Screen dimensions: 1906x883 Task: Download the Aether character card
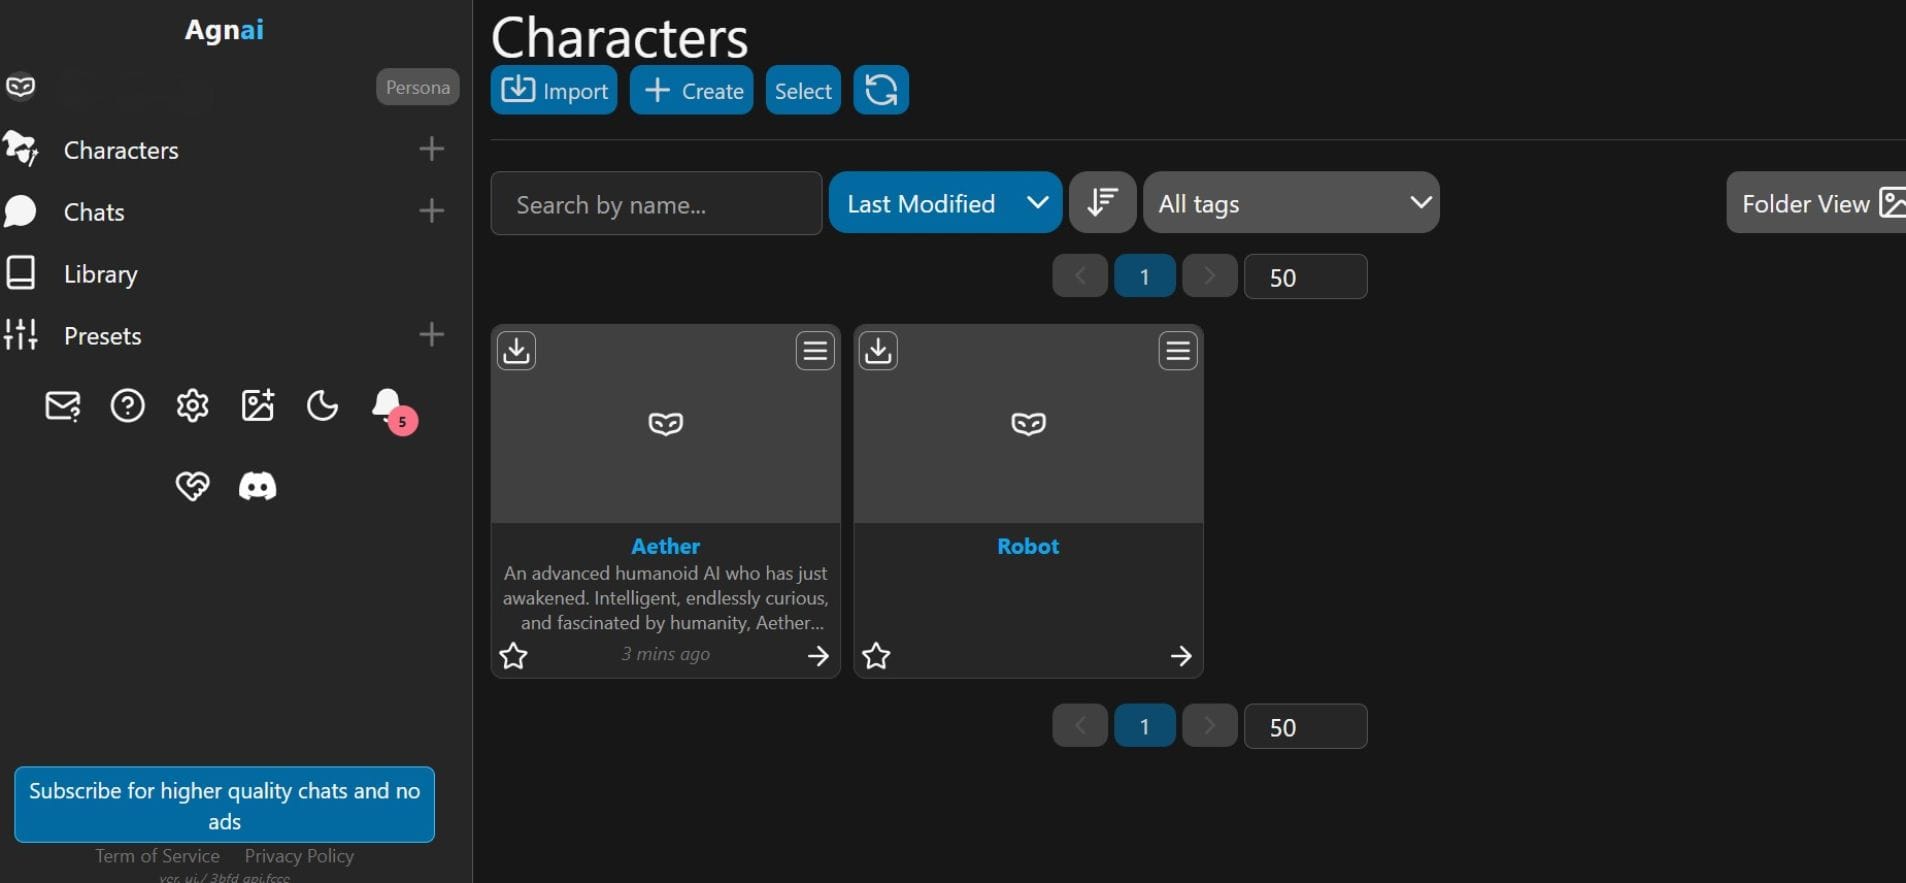[x=517, y=351]
